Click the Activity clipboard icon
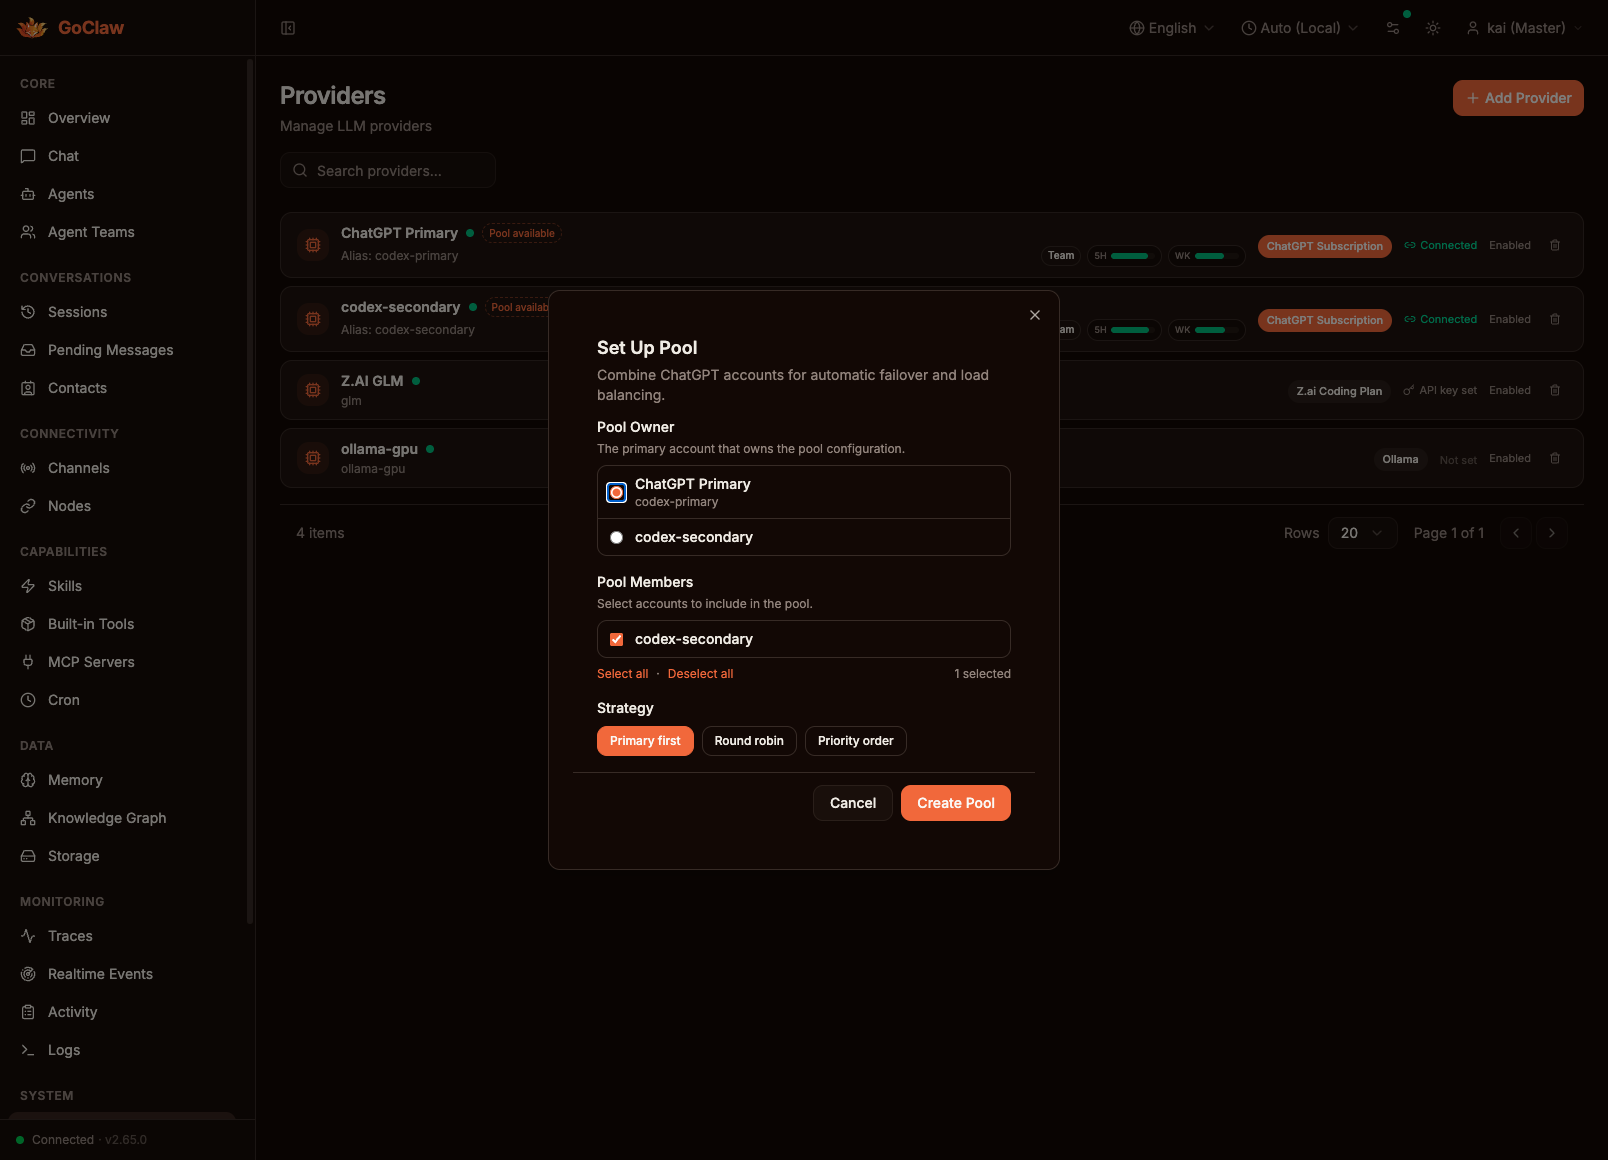 [28, 1012]
